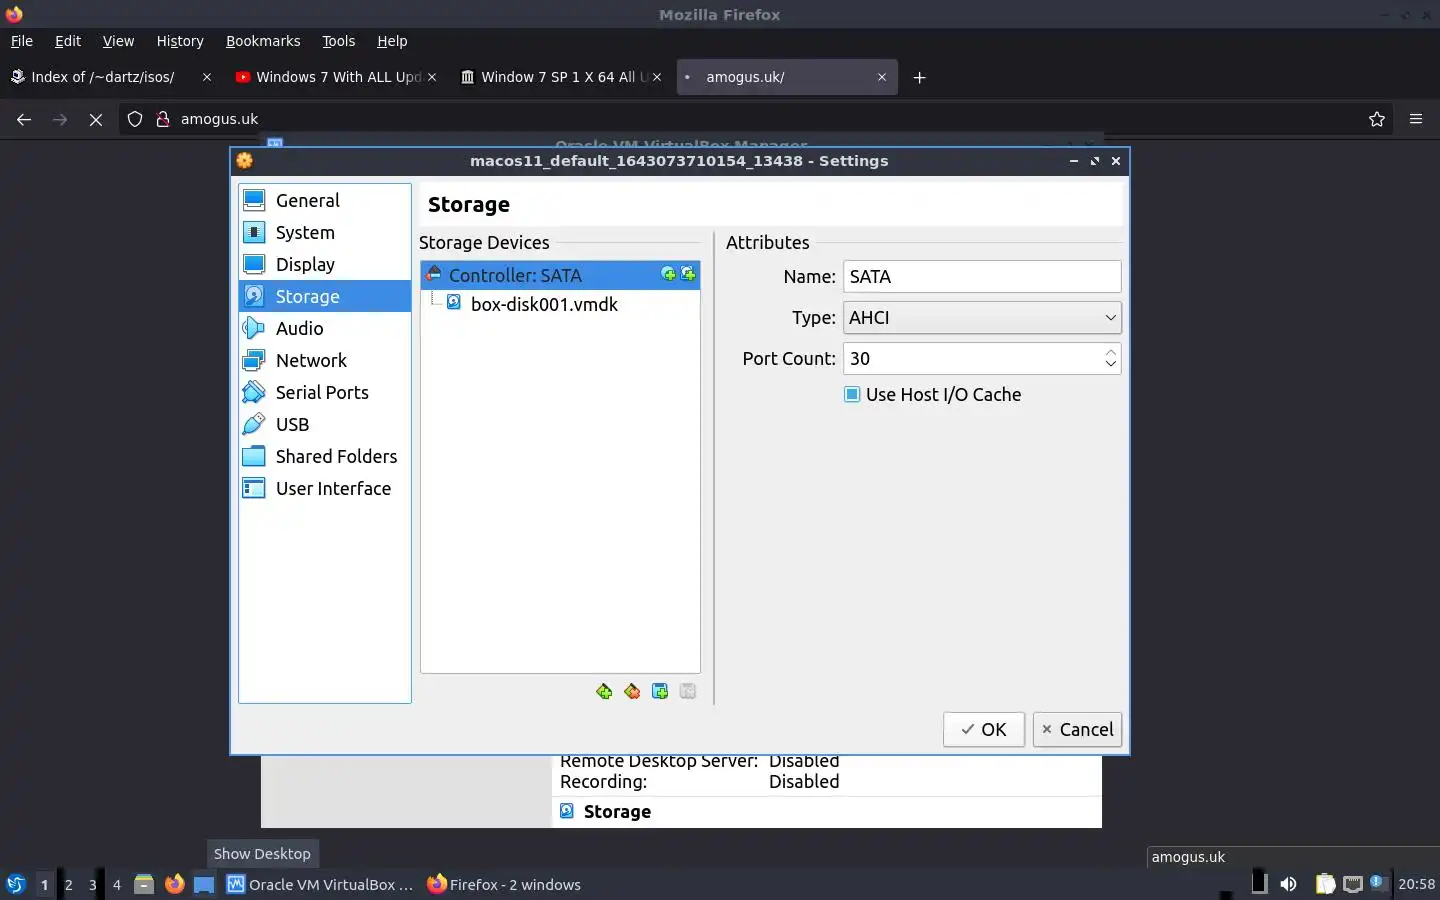1440x900 pixels.
Task: Confirm settings with OK button
Action: tap(983, 729)
